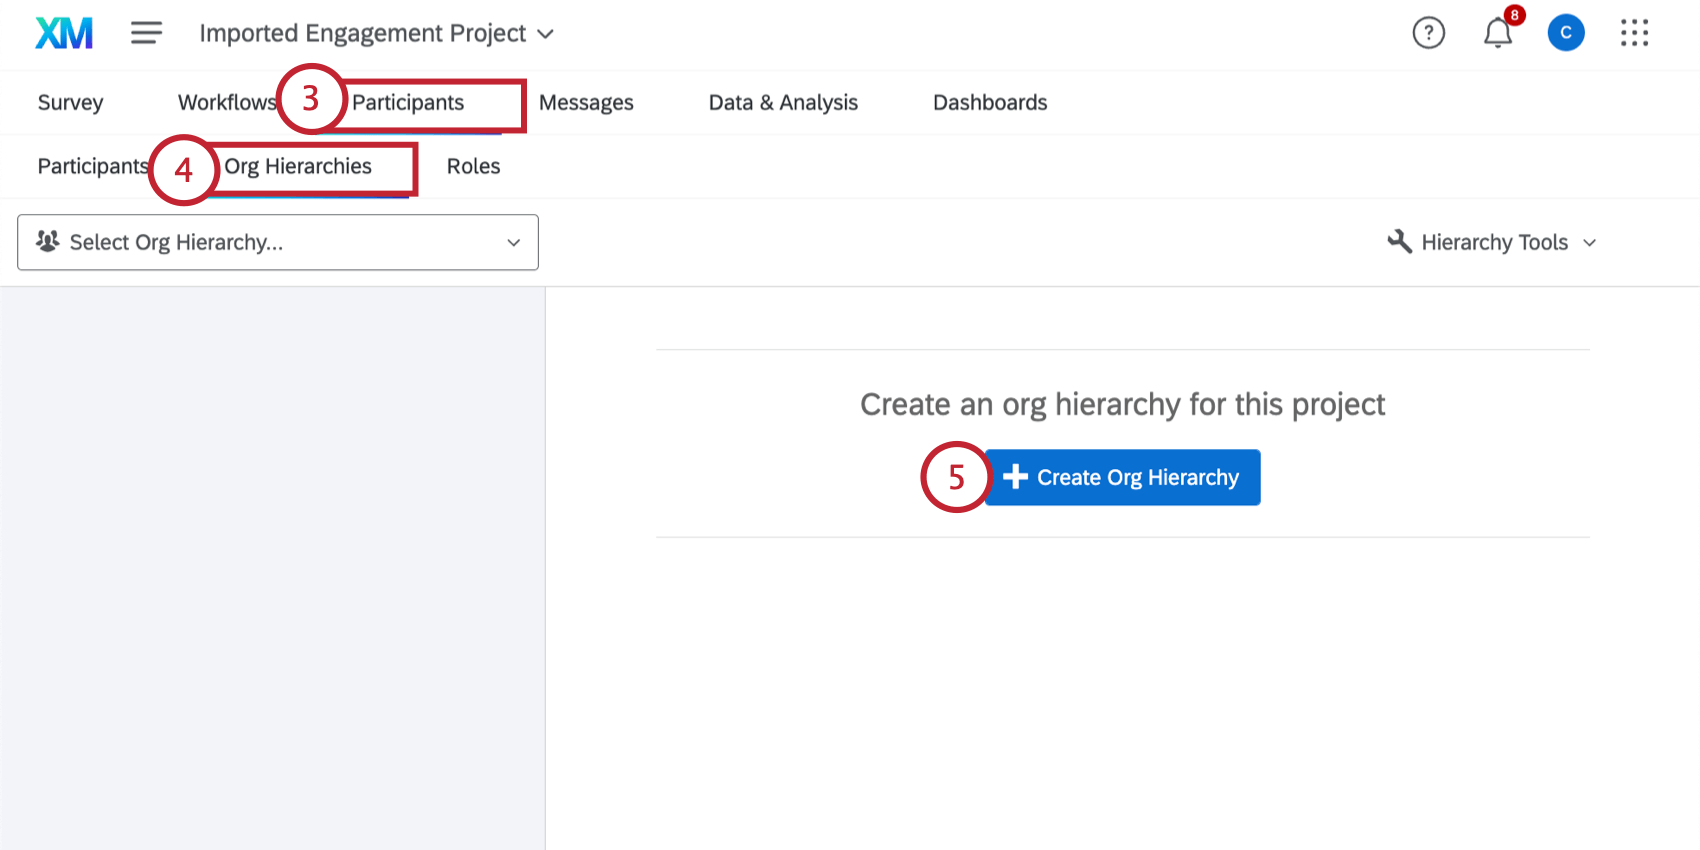Image resolution: width=1700 pixels, height=850 pixels.
Task: Select the Roles sub-tab
Action: pyautogui.click(x=473, y=167)
